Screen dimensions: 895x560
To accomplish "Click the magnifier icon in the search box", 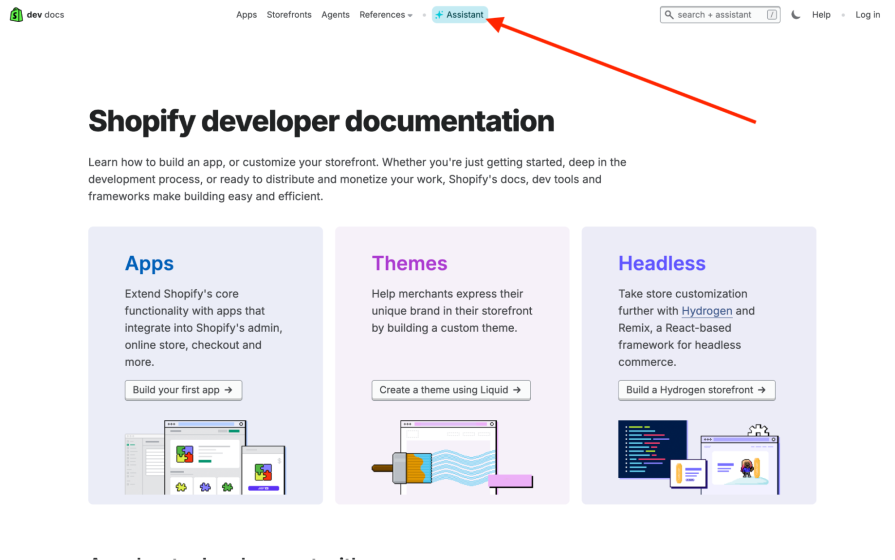I will [669, 15].
